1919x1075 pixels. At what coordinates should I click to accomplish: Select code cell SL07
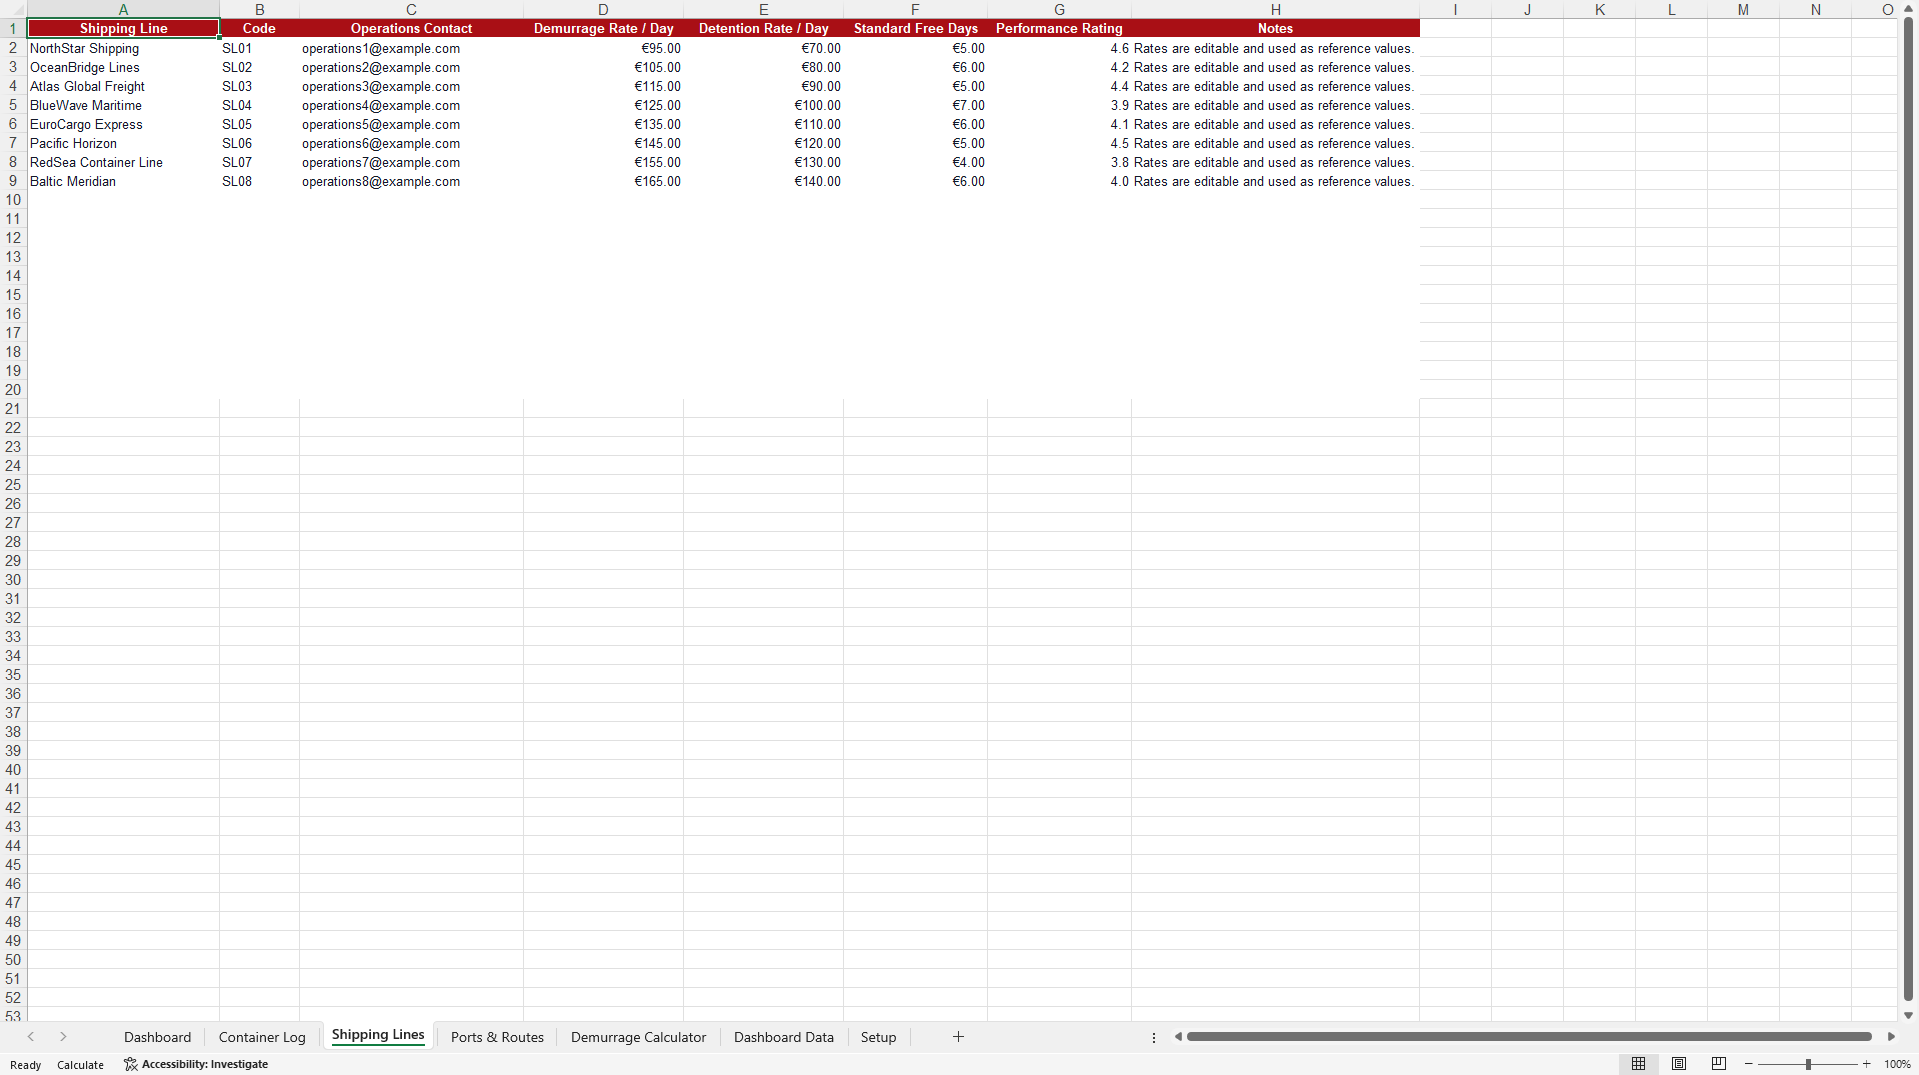pyautogui.click(x=259, y=162)
